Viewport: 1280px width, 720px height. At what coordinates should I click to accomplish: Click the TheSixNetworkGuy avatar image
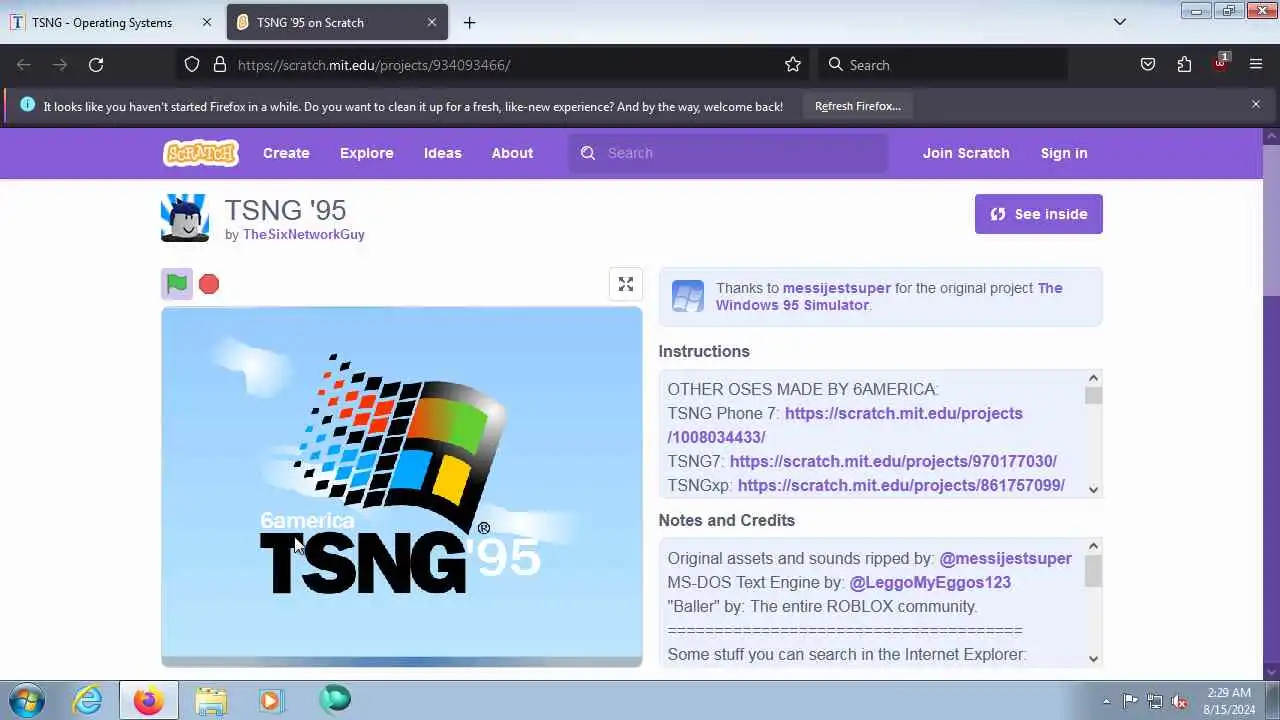(x=185, y=218)
